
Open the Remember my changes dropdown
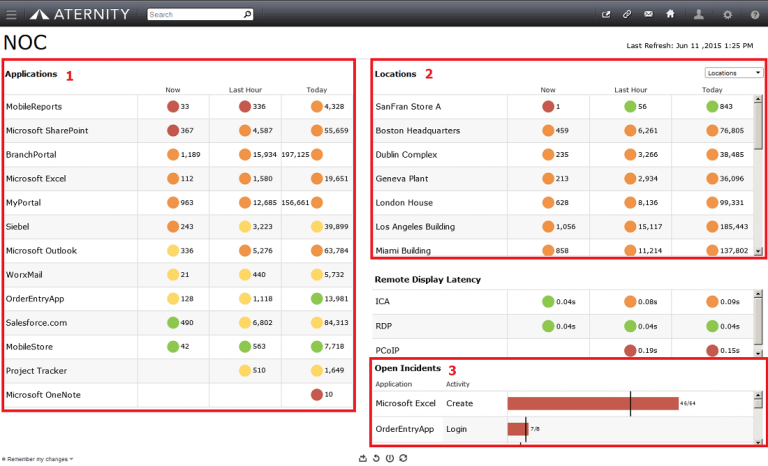(38, 459)
